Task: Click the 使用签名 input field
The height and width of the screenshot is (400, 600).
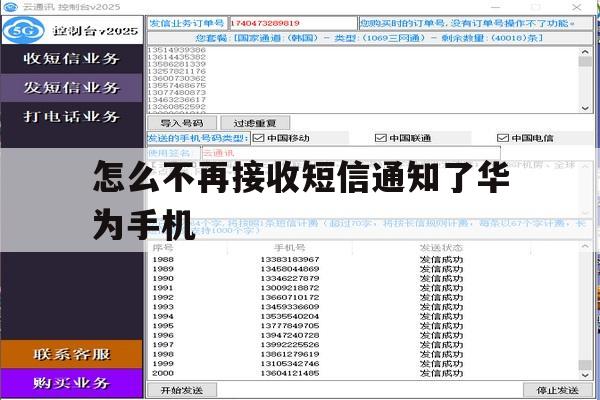Action: (351, 153)
